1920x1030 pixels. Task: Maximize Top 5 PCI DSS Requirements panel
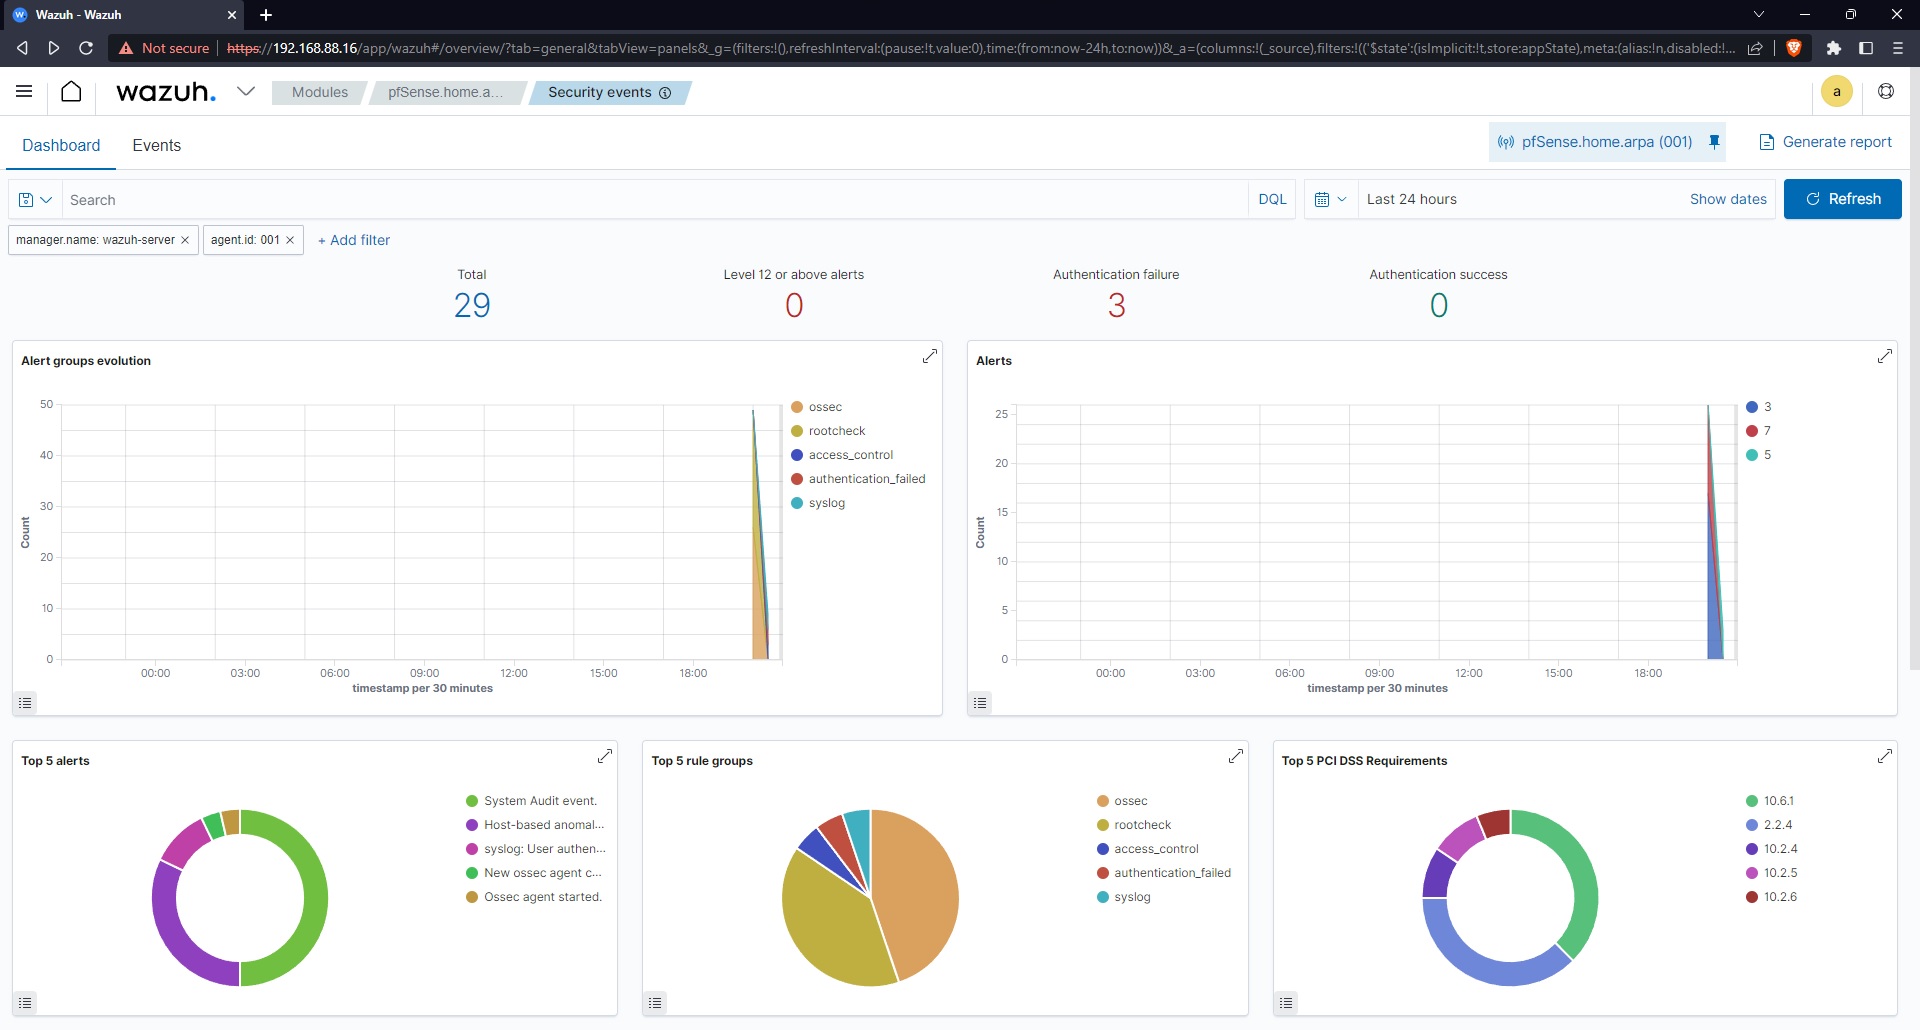[x=1884, y=756]
